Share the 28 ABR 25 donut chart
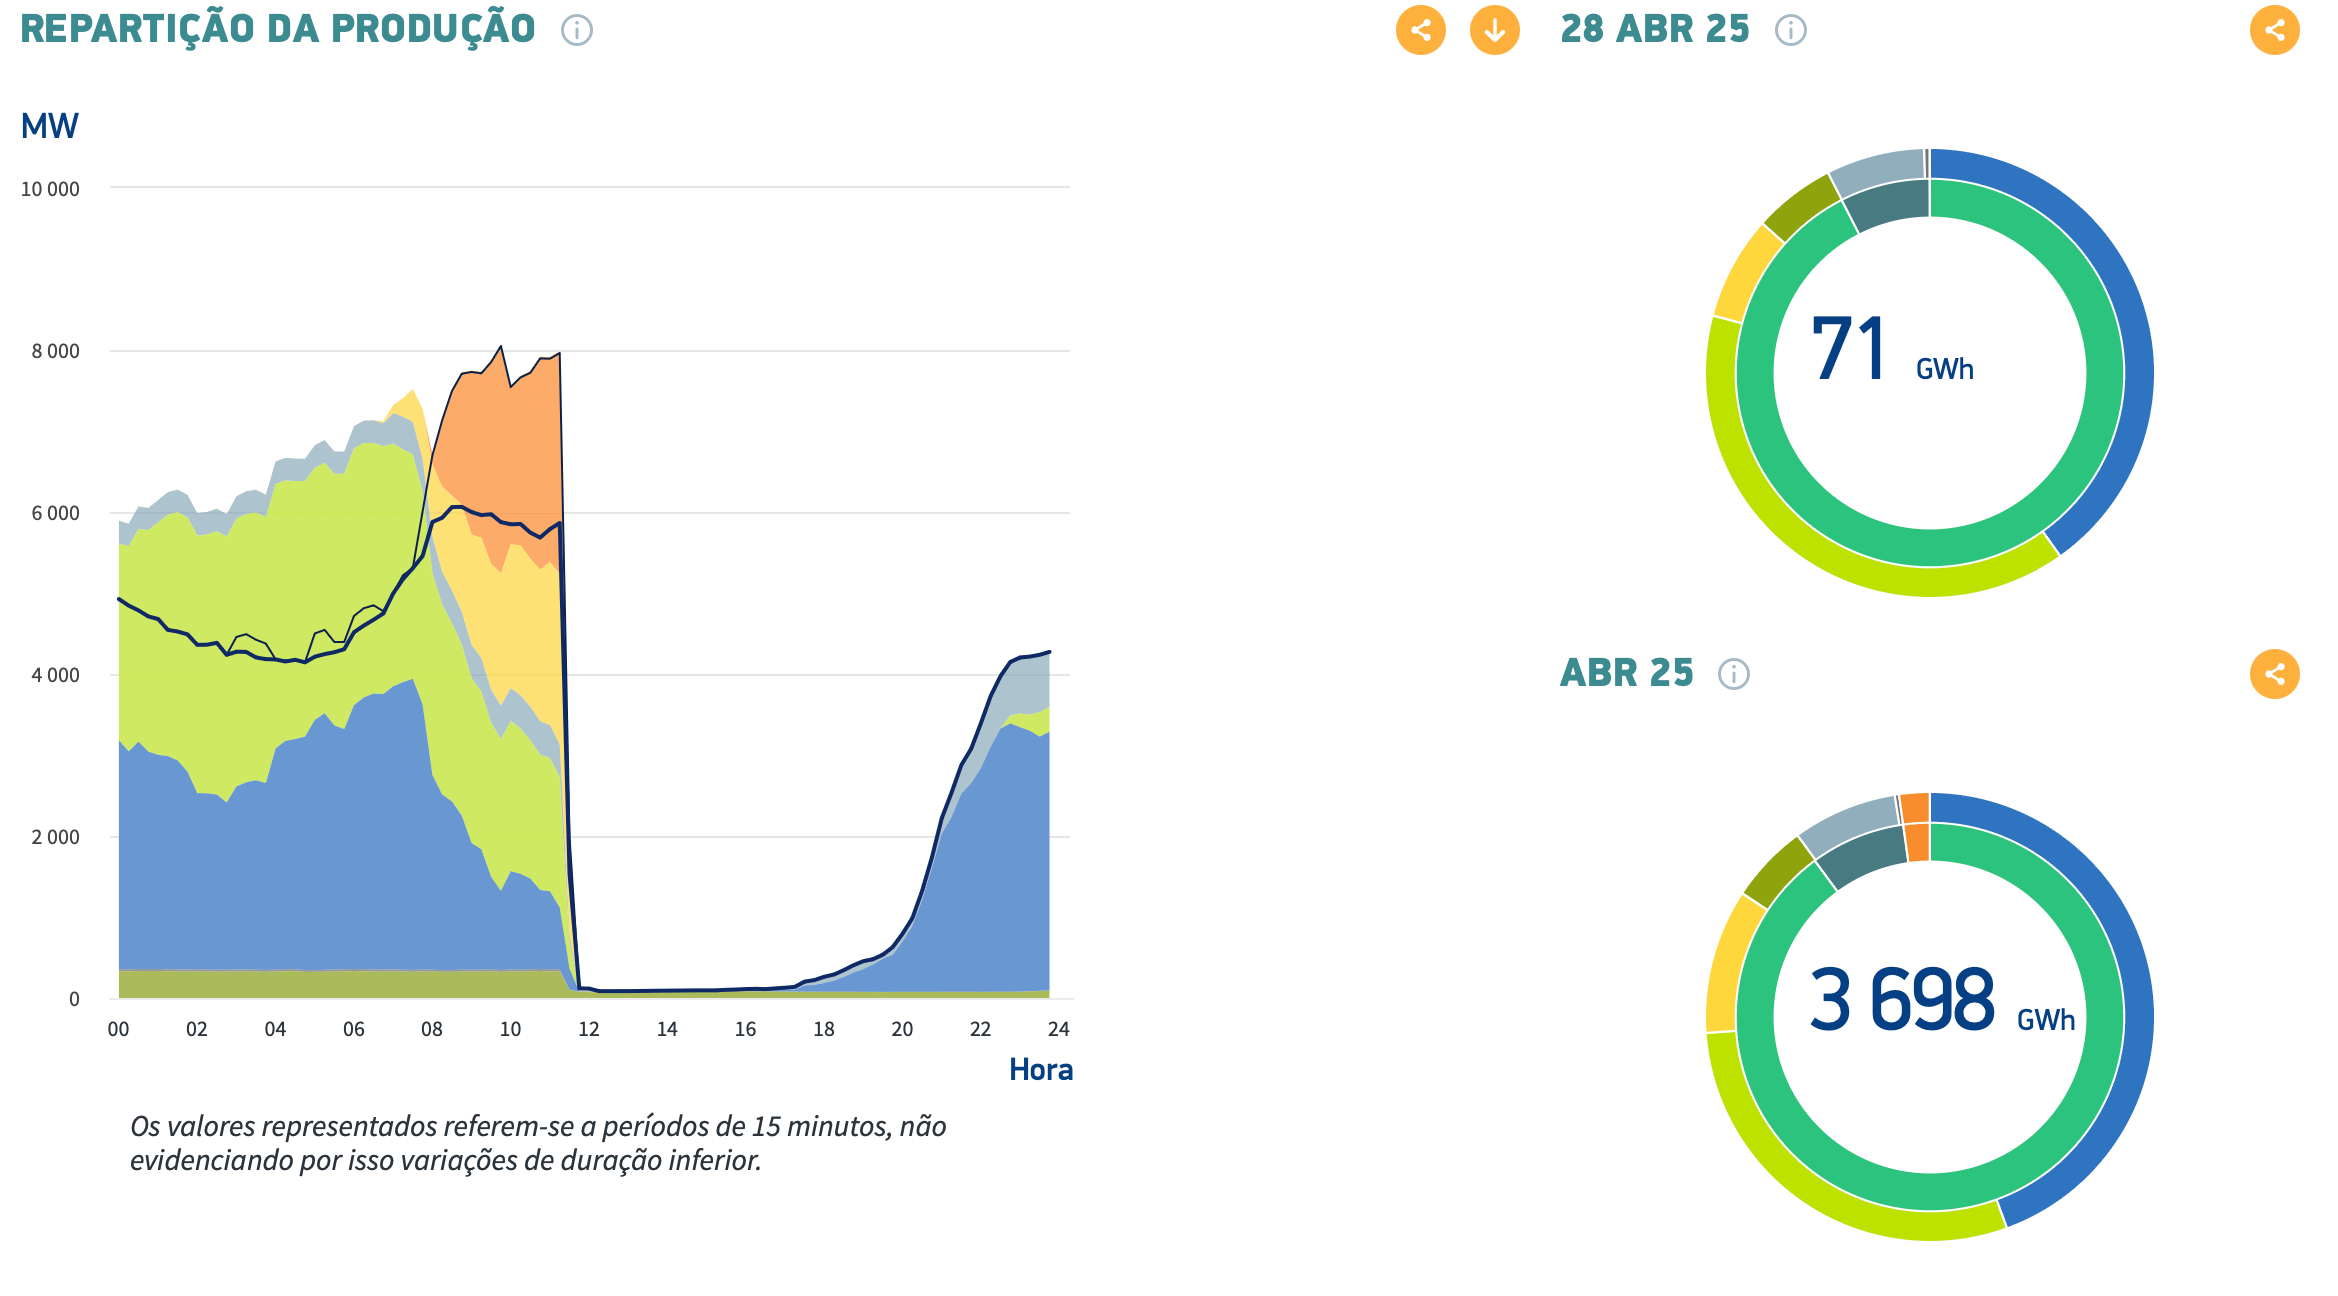The height and width of the screenshot is (1296, 2338). 2274,30
